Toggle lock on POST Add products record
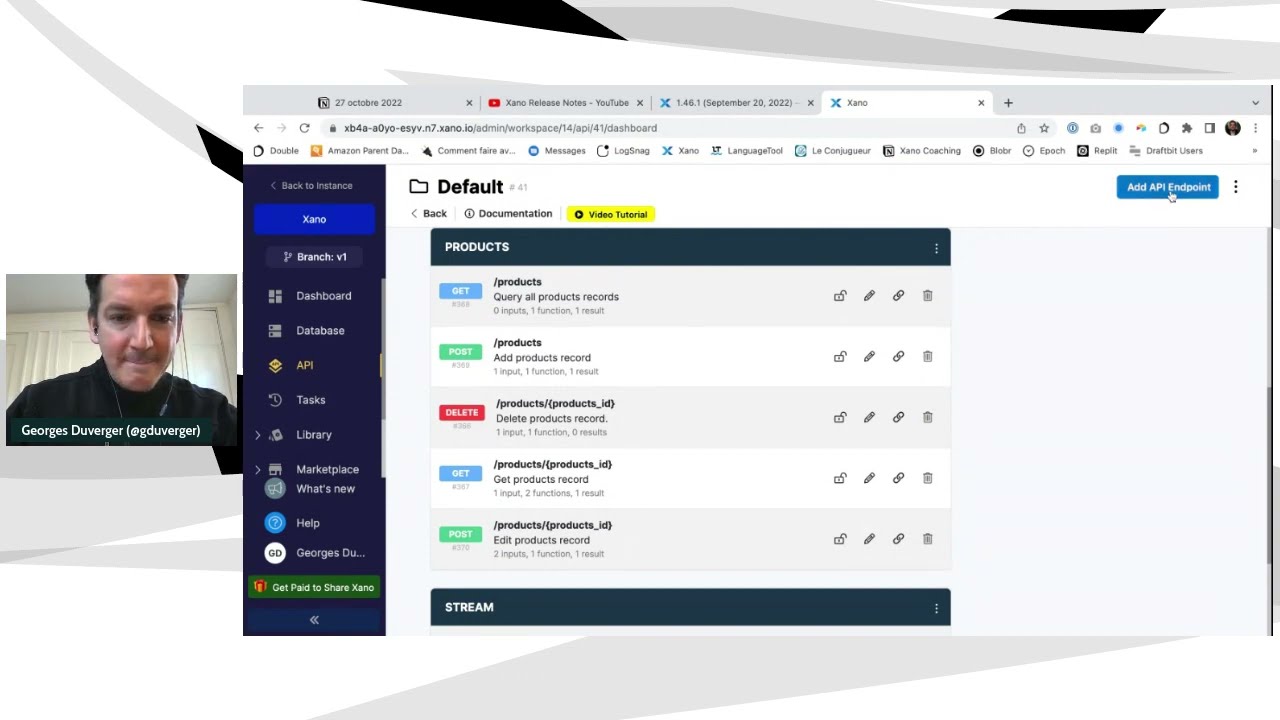 click(840, 356)
